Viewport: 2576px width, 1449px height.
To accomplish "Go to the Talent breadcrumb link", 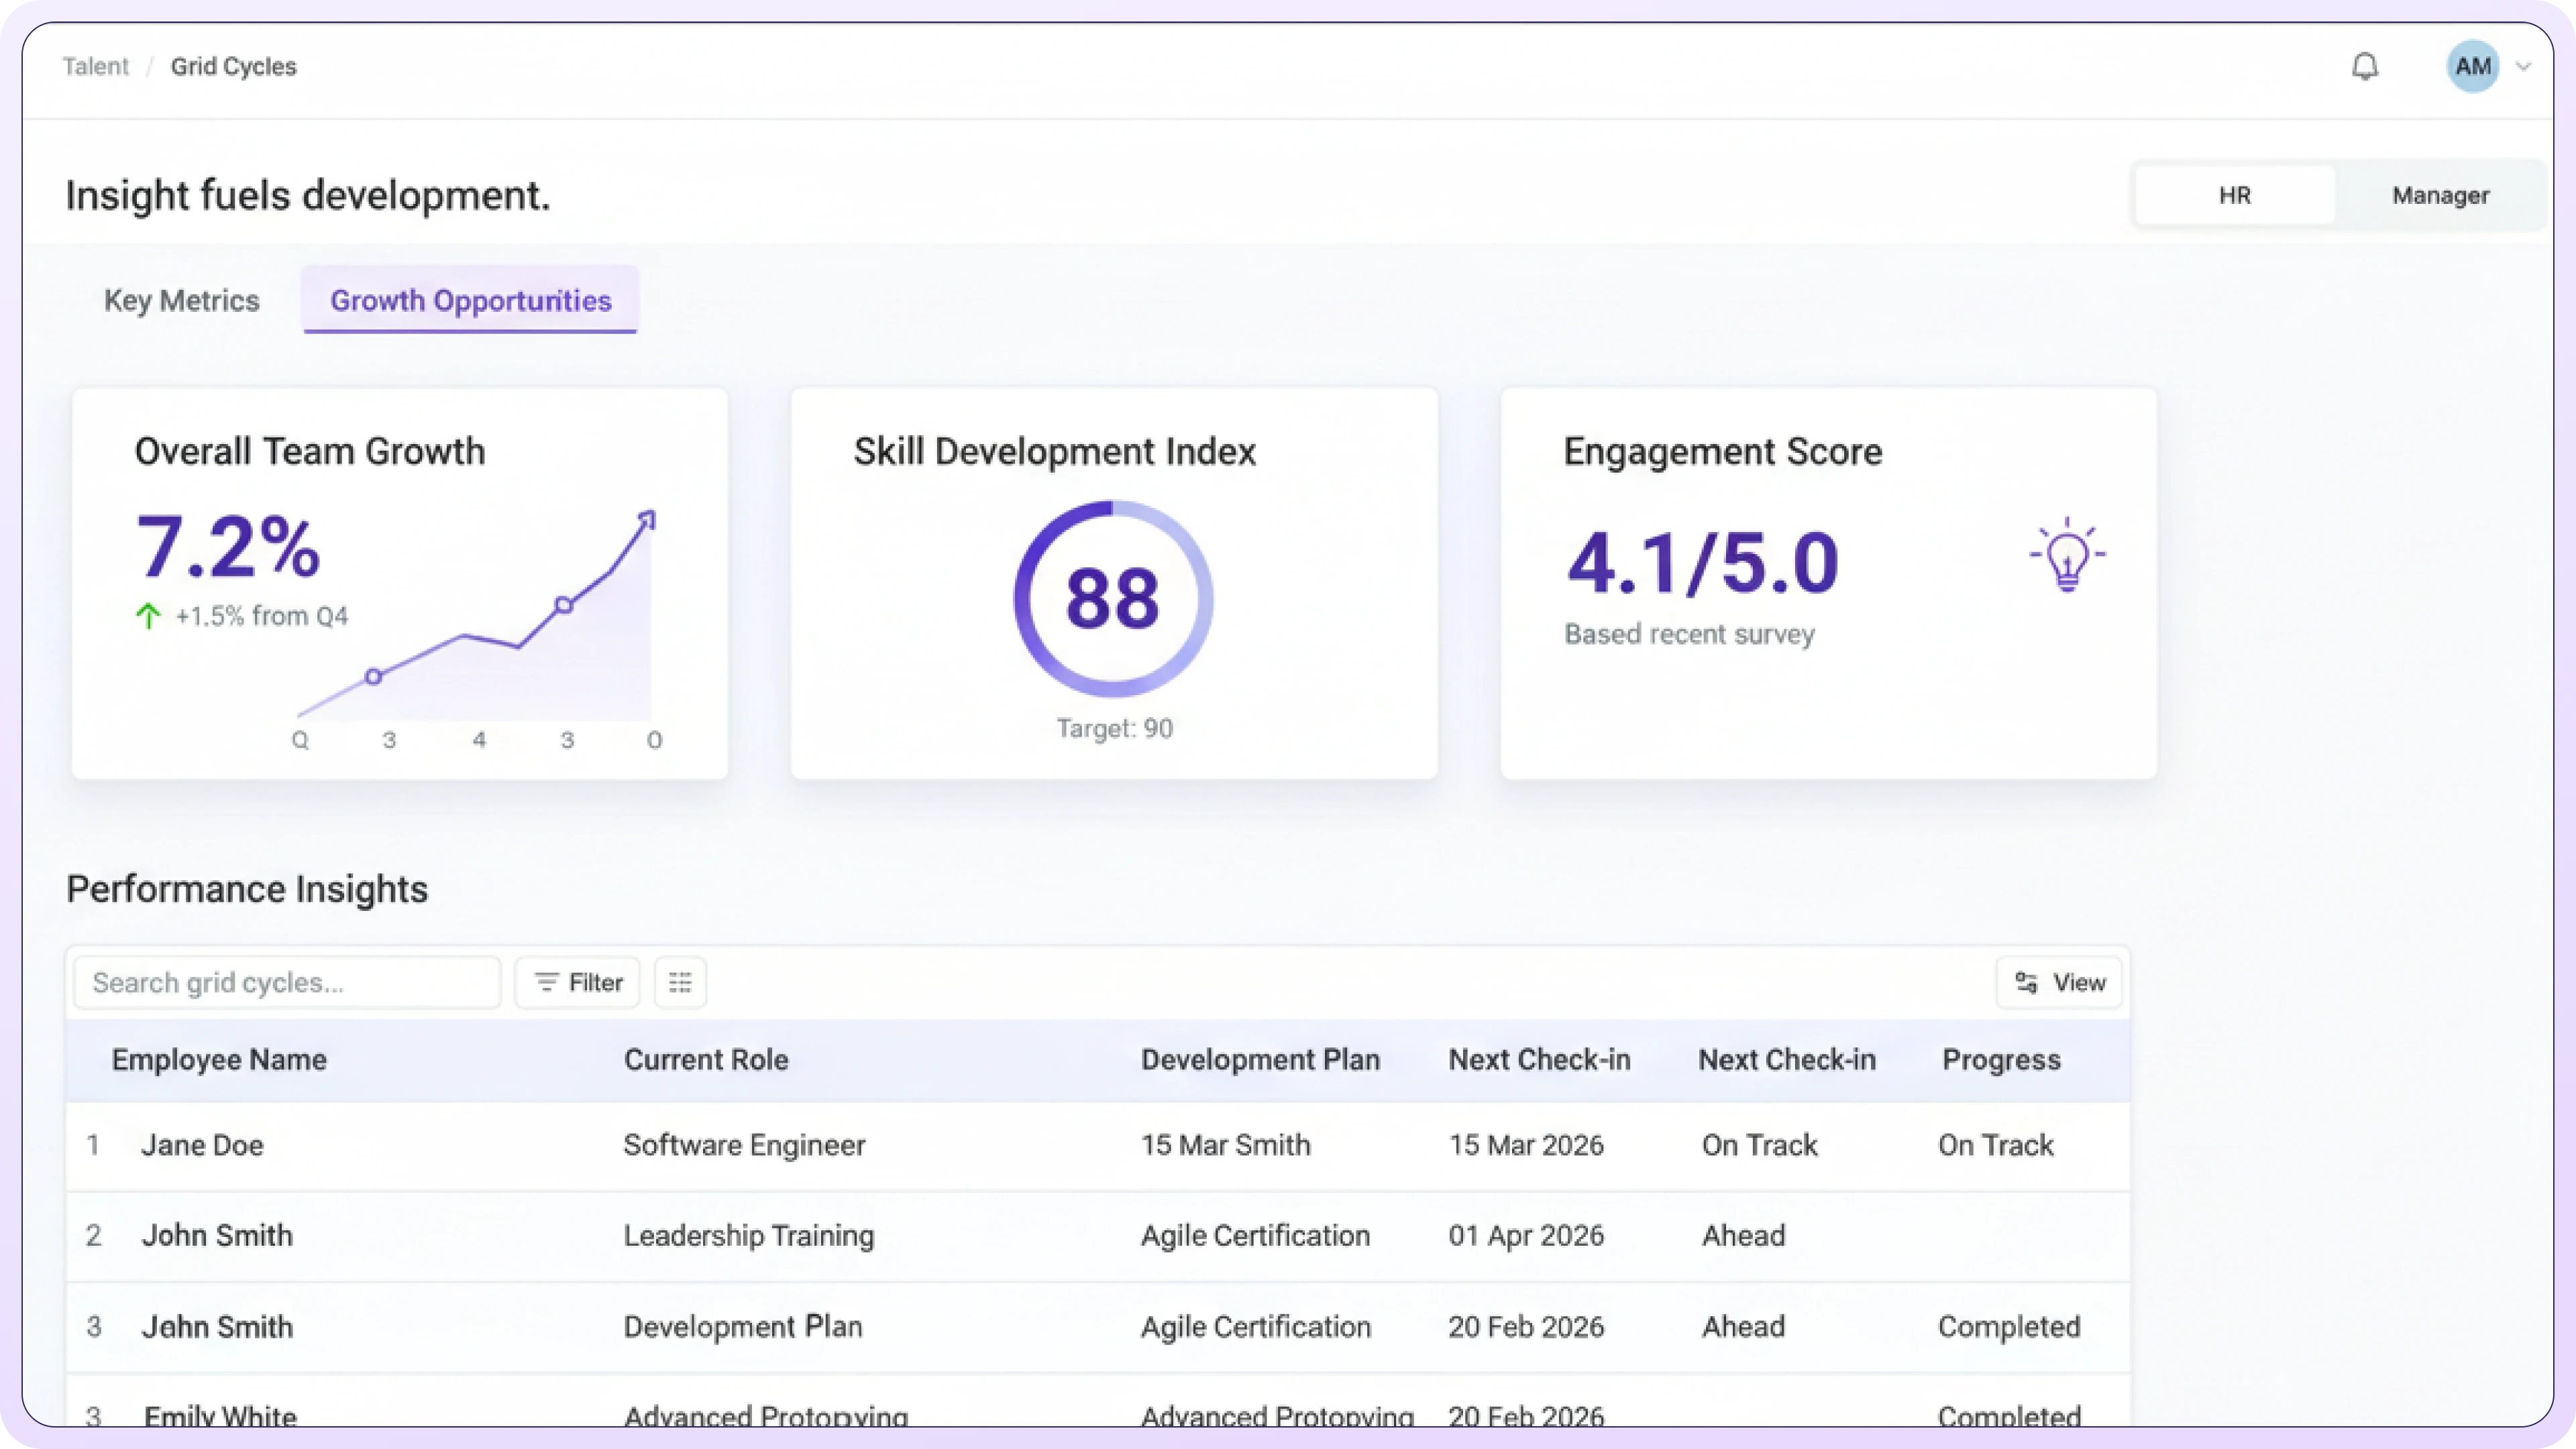I will pos(96,66).
